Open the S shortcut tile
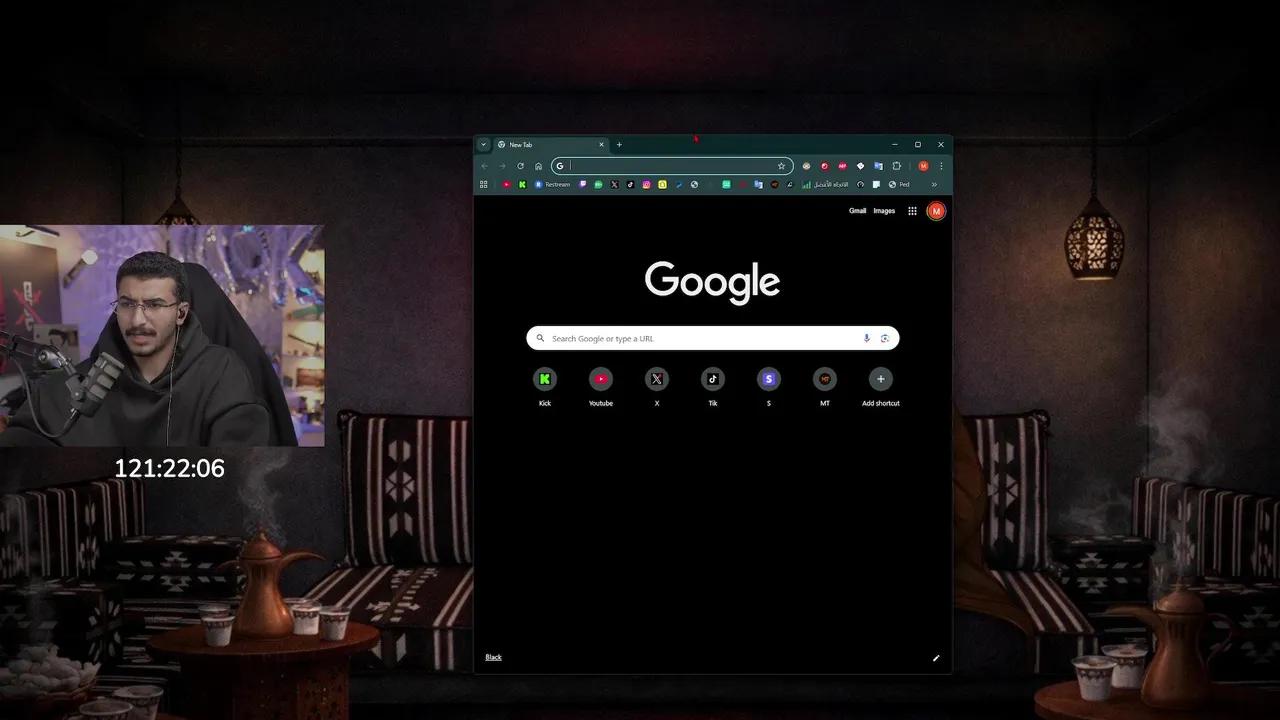Screen dimensions: 1280x720 tap(769, 386)
